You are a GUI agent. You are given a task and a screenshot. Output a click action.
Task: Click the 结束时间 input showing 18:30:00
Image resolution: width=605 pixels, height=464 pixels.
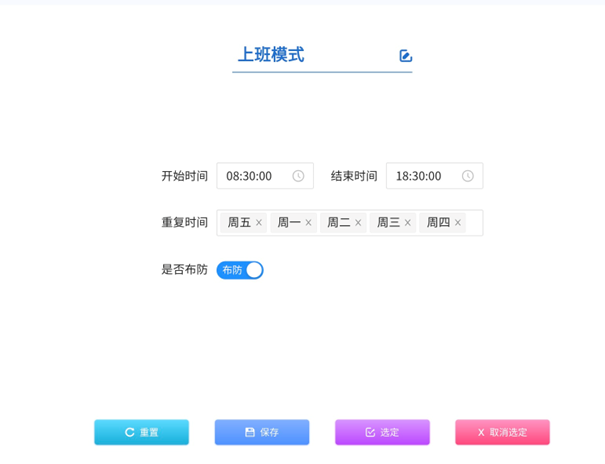click(434, 176)
